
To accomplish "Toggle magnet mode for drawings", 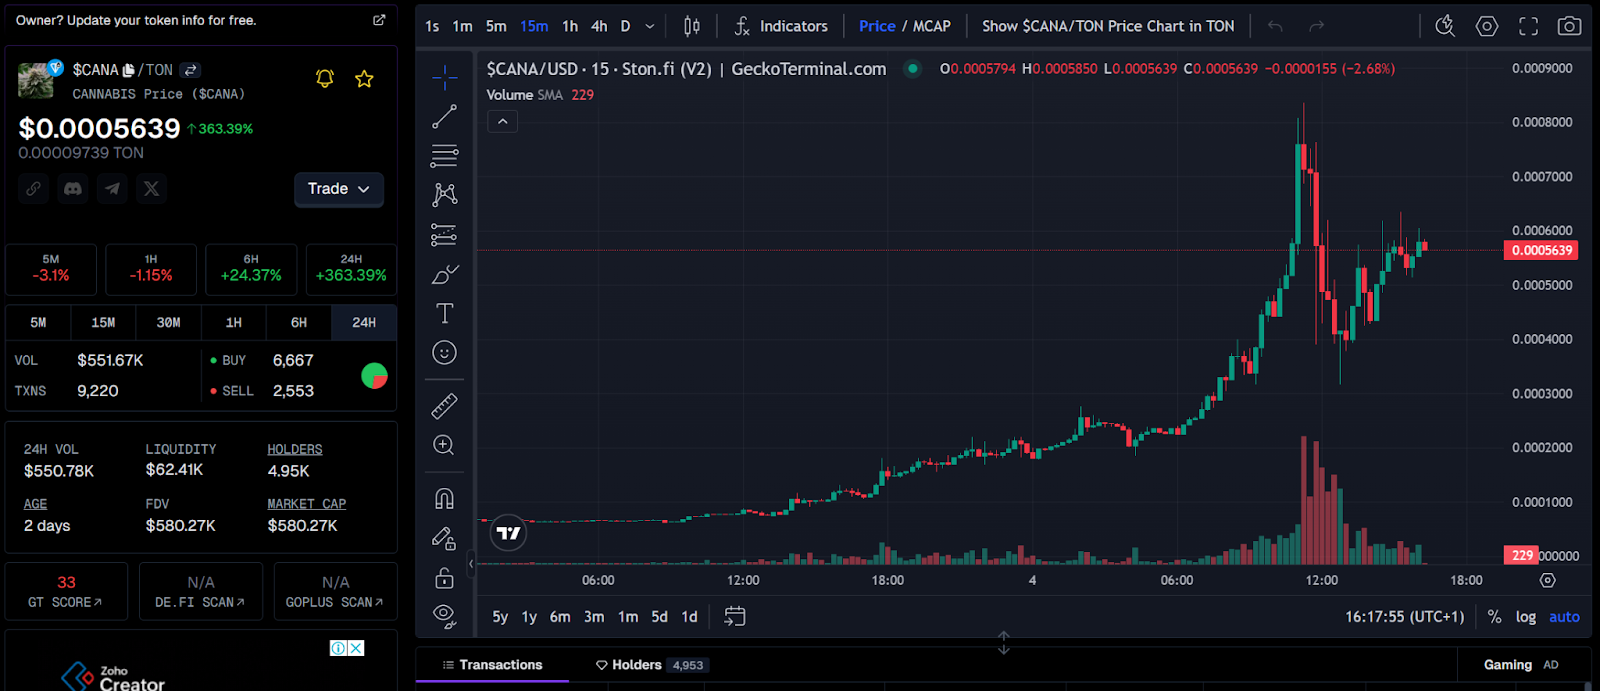I will point(444,498).
